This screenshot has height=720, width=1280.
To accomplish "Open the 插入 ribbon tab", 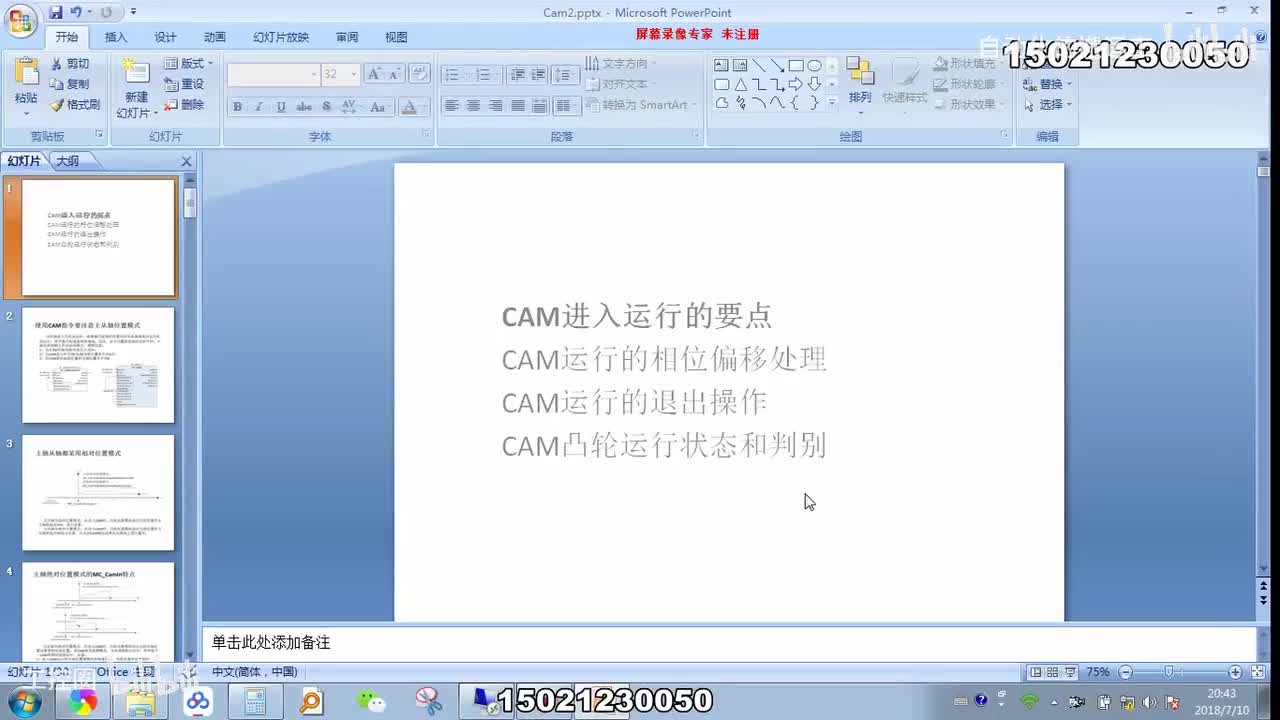I will point(116,37).
